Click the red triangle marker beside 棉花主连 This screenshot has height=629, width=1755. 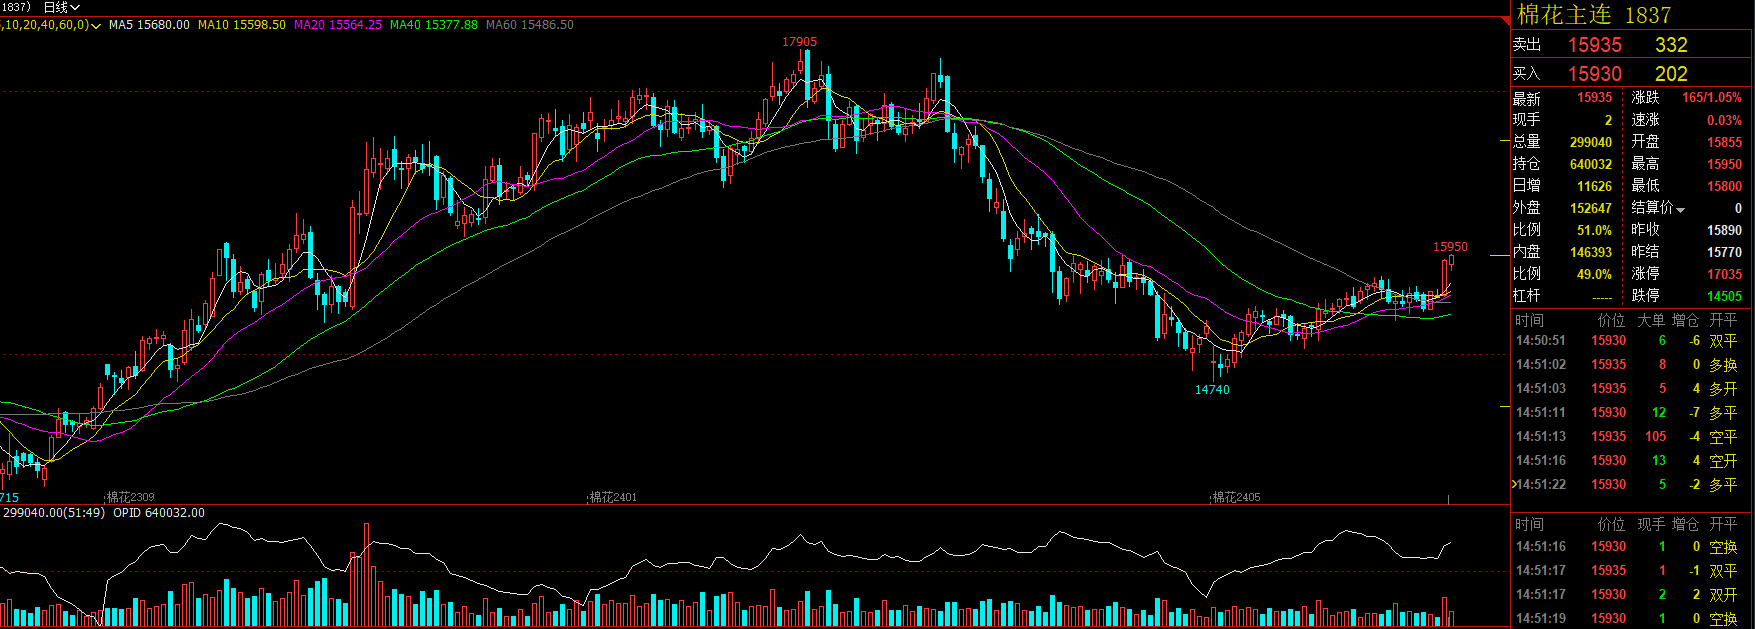1506,19
